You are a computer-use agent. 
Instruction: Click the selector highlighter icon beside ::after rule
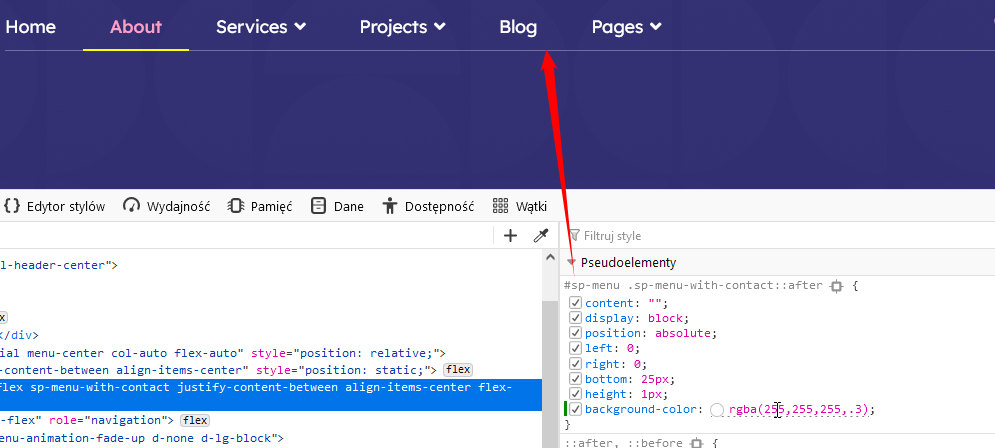[x=836, y=286]
